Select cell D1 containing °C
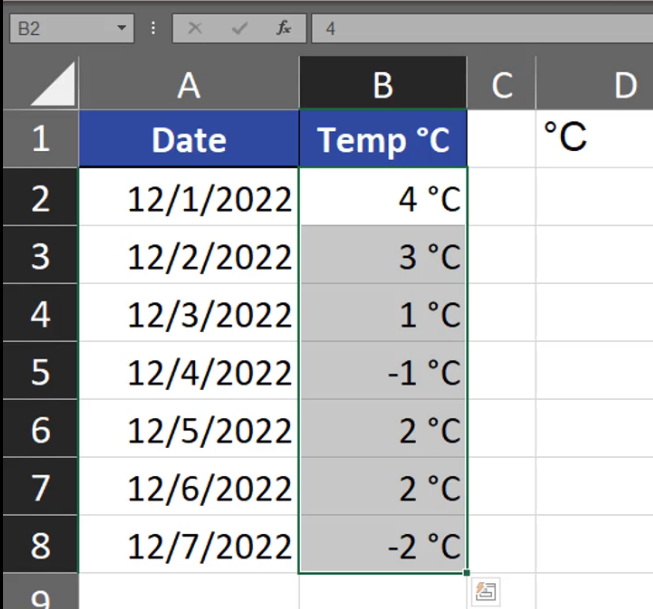The width and height of the screenshot is (653, 609). coord(594,138)
